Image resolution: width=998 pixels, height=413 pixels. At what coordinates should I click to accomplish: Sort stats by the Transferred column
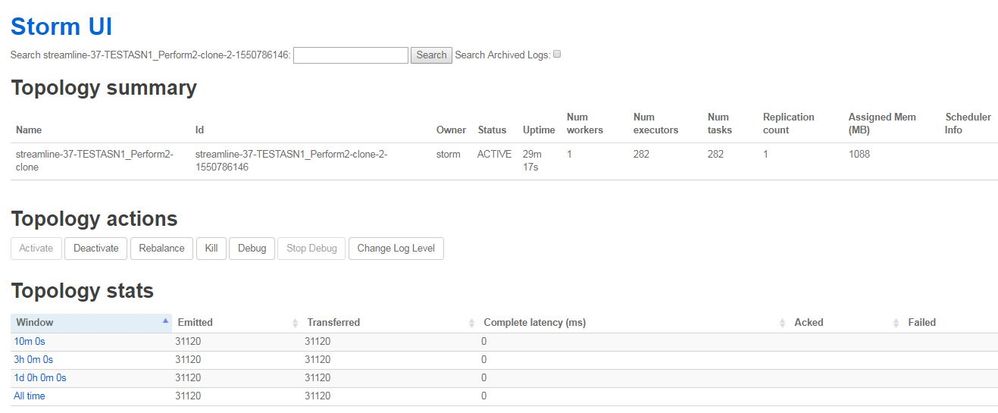tap(388, 322)
